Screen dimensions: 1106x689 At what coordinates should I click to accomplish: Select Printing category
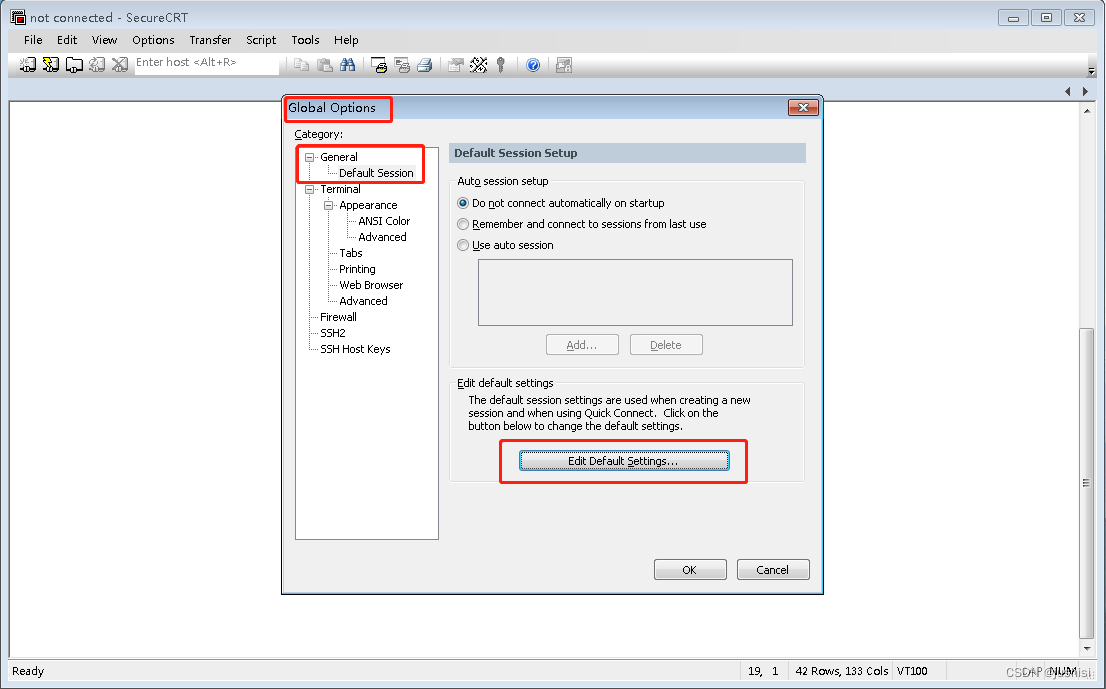[357, 269]
